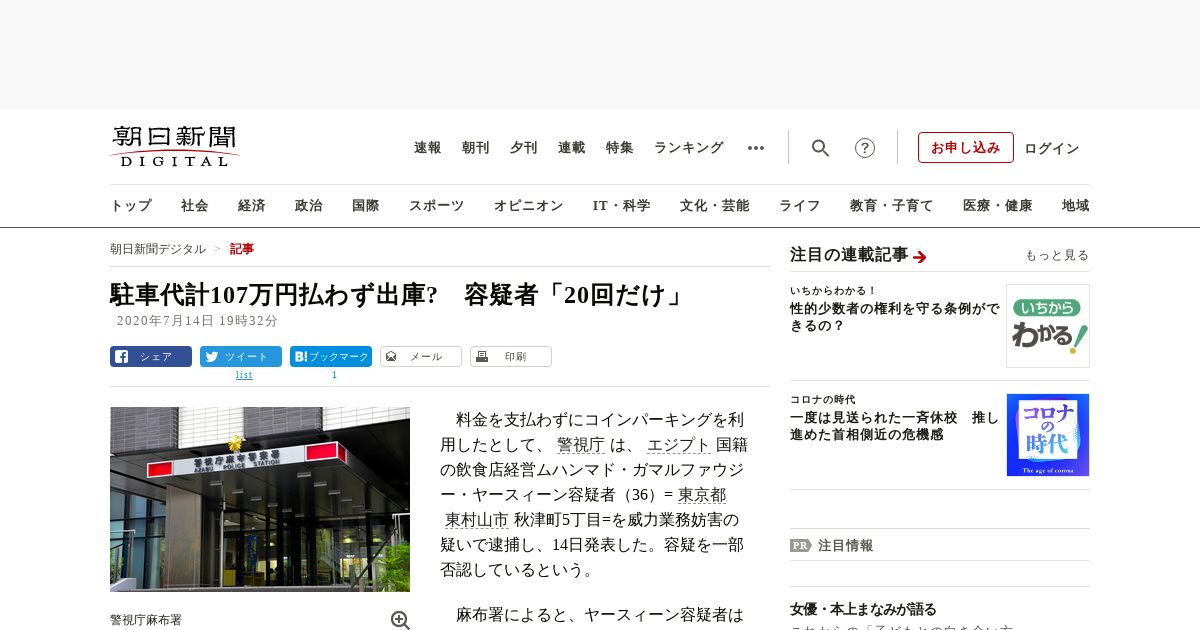Print article with 印刷 button

(511, 356)
